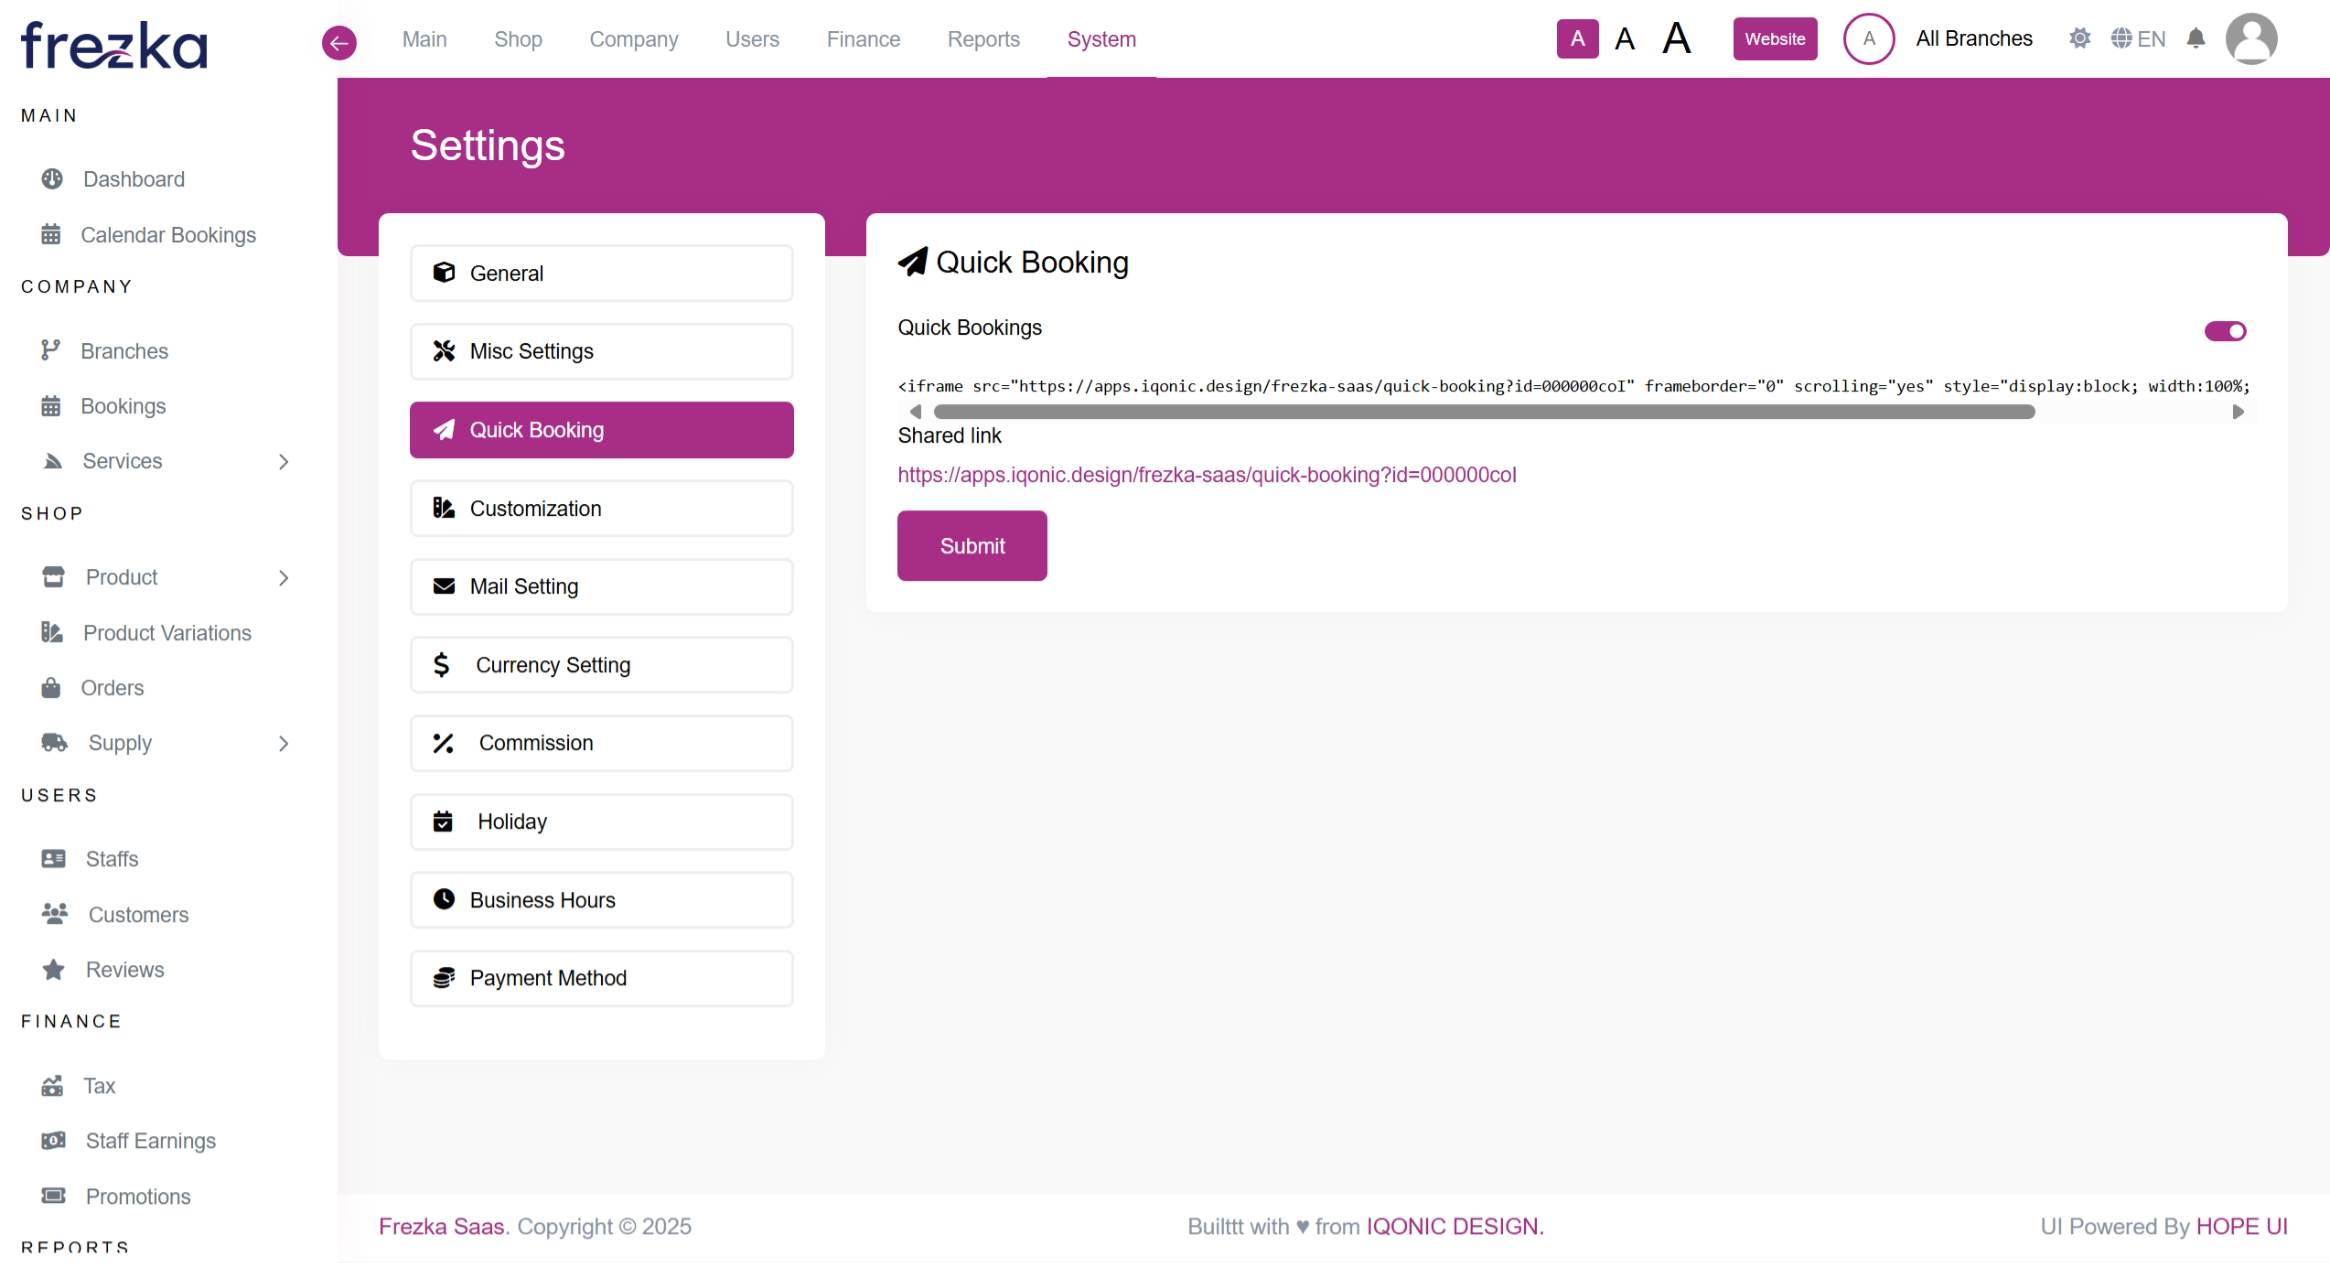
Task: Expand the Product submenu chevron
Action: point(284,577)
